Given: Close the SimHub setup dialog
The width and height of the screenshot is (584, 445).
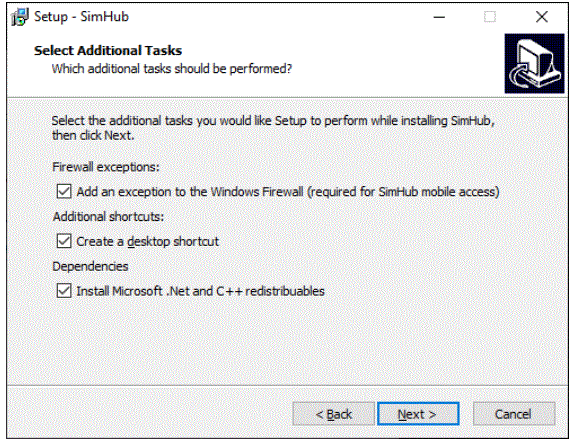Looking at the screenshot, I should tap(542, 17).
